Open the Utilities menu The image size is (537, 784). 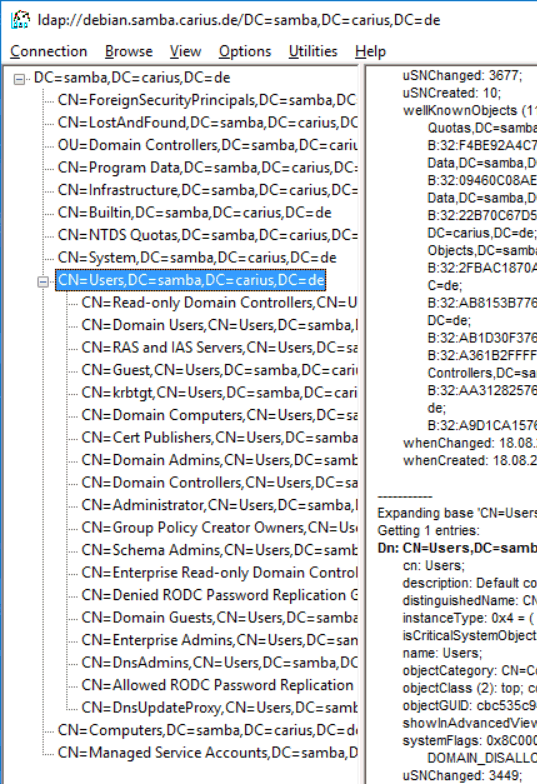coord(313,52)
